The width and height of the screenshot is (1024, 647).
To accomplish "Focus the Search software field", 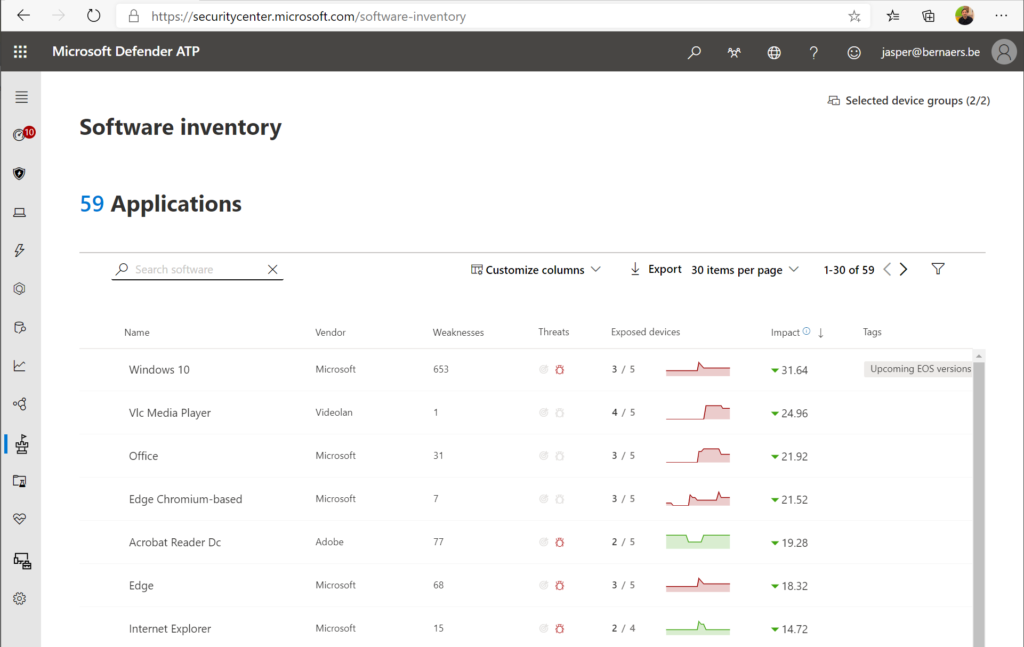I will pos(196,269).
